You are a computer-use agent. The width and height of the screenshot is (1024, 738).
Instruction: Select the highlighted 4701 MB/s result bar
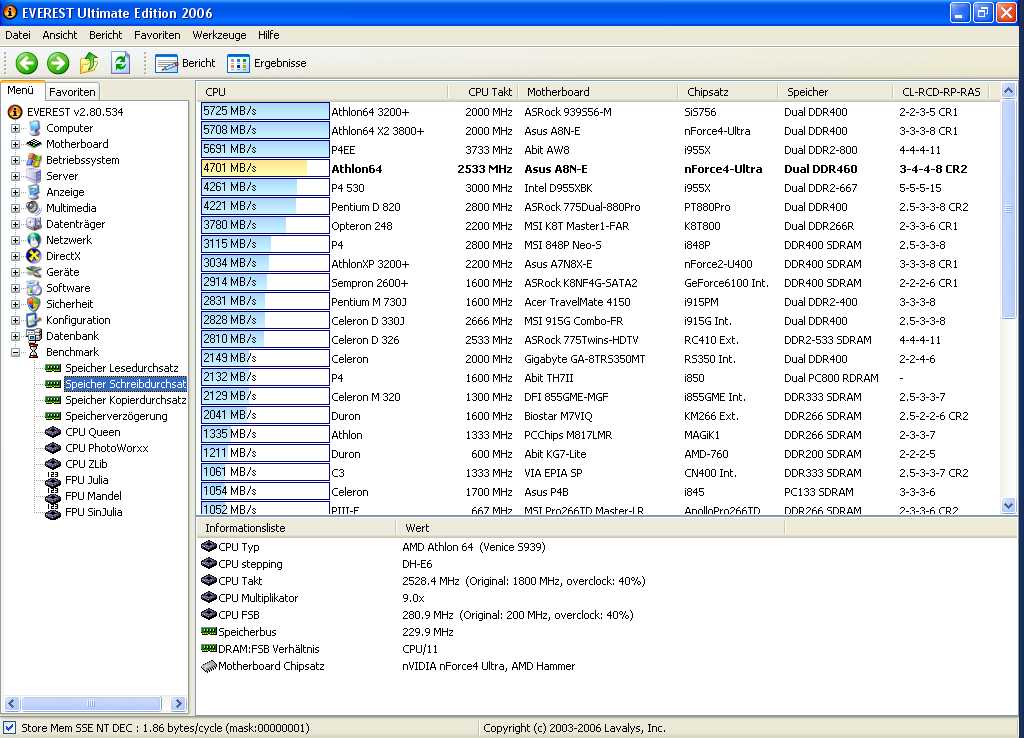[264, 168]
